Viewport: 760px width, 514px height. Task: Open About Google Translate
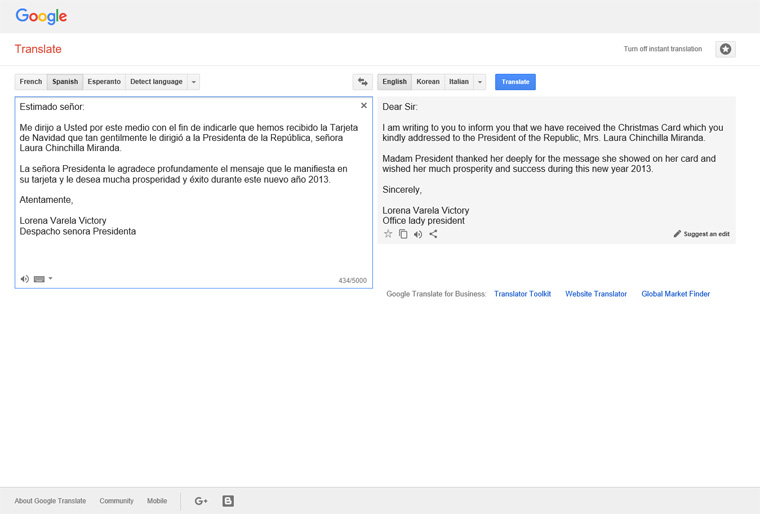[50, 501]
